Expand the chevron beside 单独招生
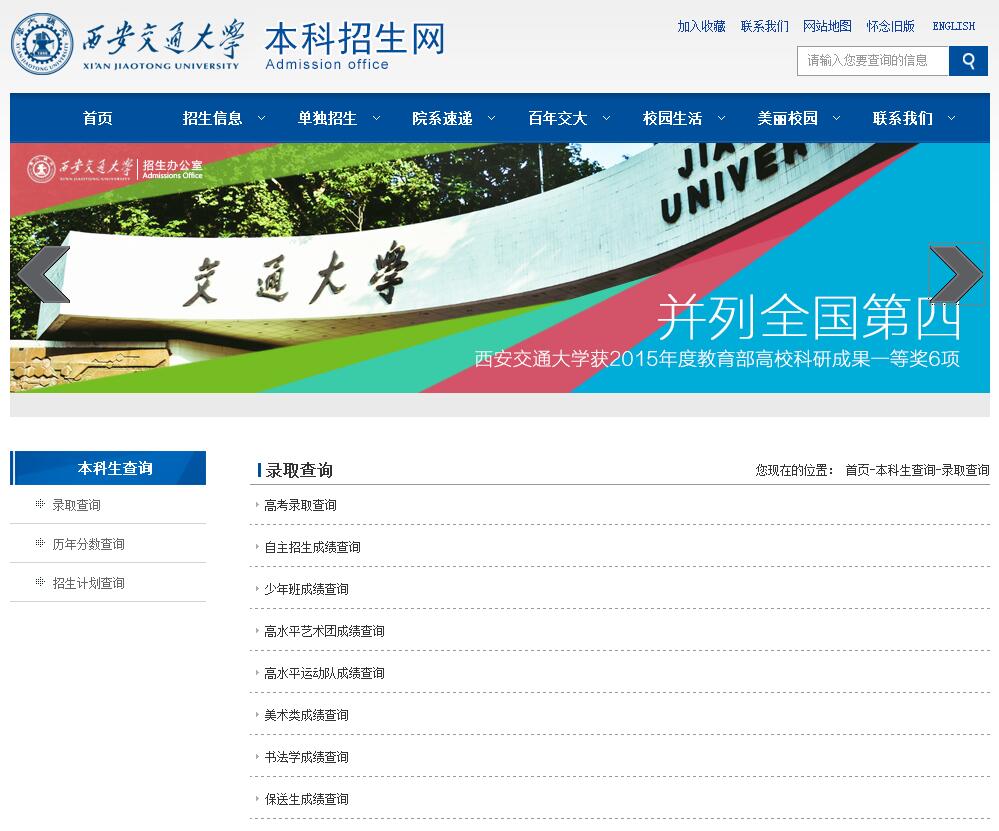Viewport: 999px width, 831px height. point(377,118)
